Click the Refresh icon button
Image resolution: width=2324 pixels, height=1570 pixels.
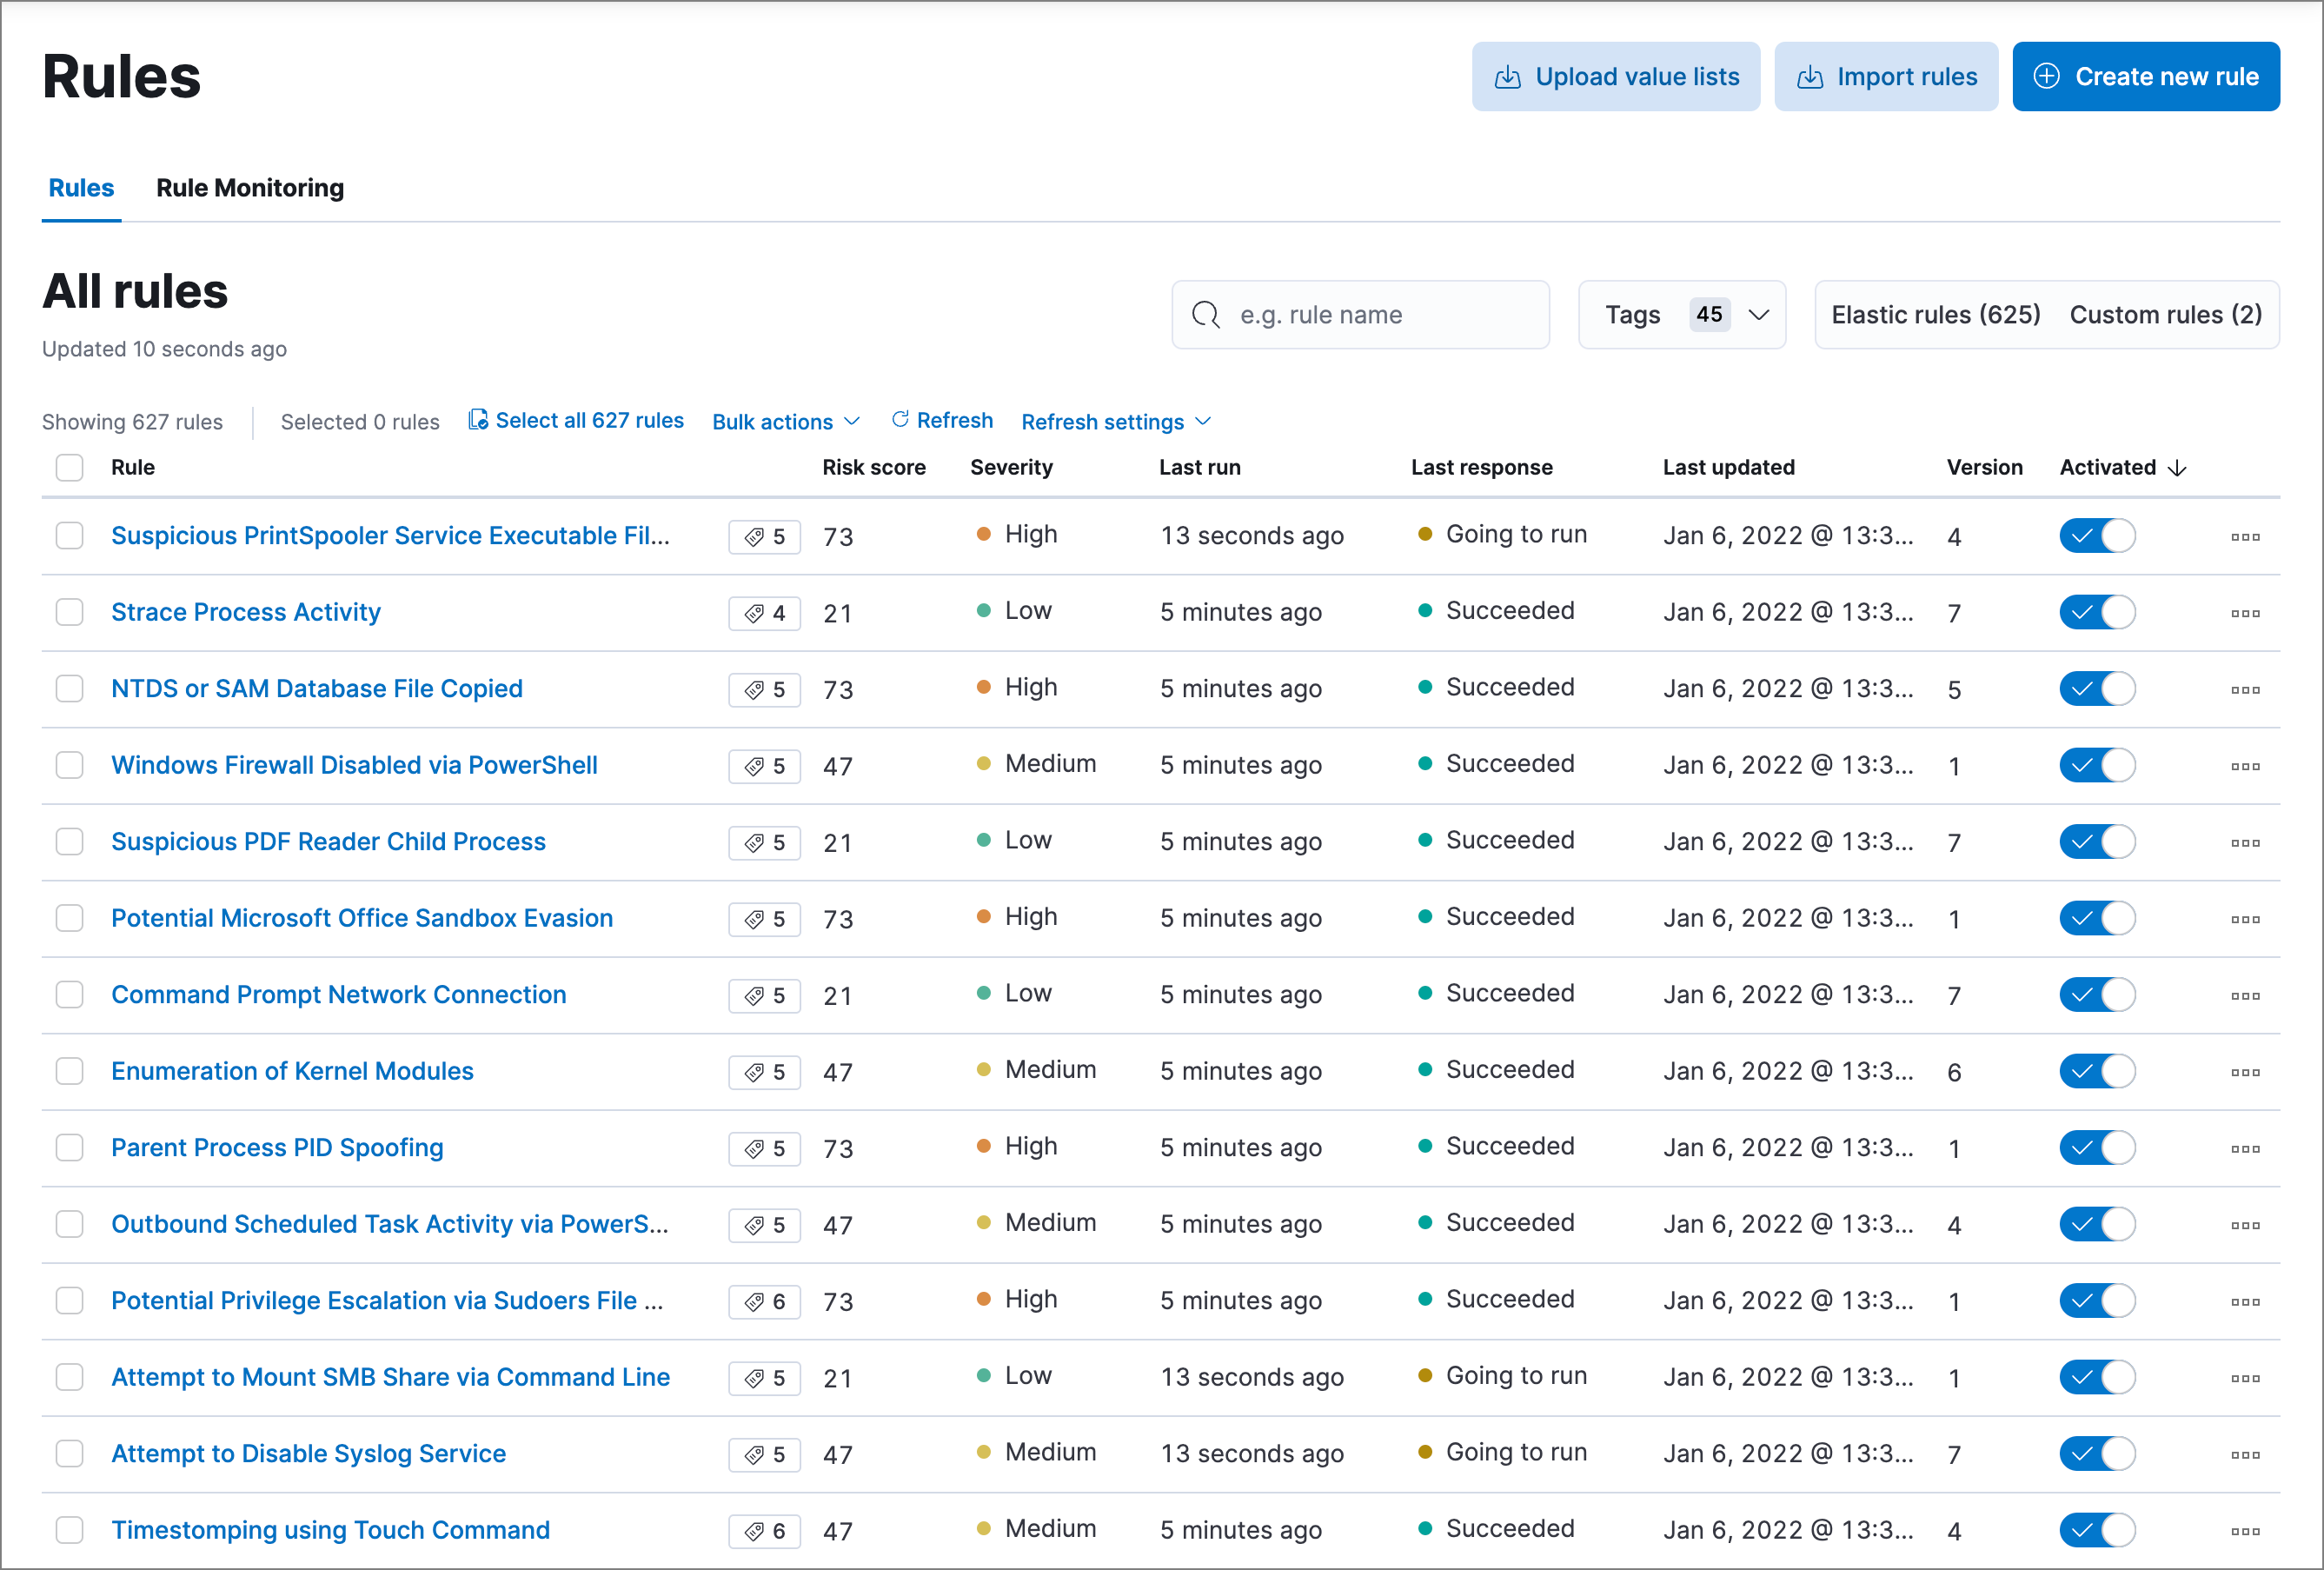coord(941,421)
